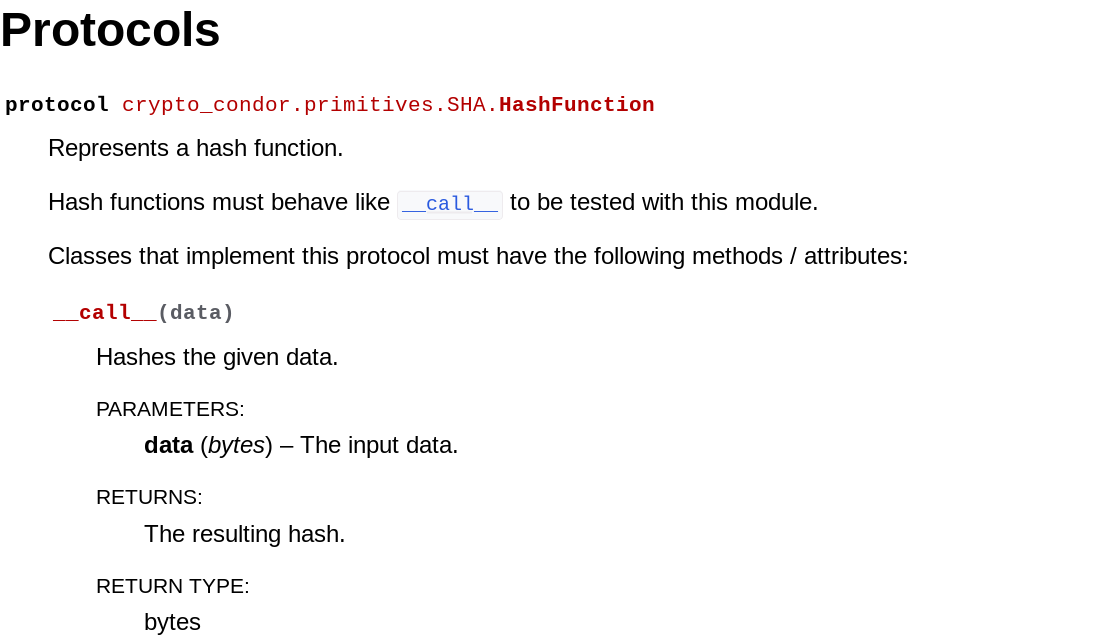The height and width of the screenshot is (640, 1104).
Task: Click the crypto_condor.primitives.SHA module path
Action: (310, 105)
